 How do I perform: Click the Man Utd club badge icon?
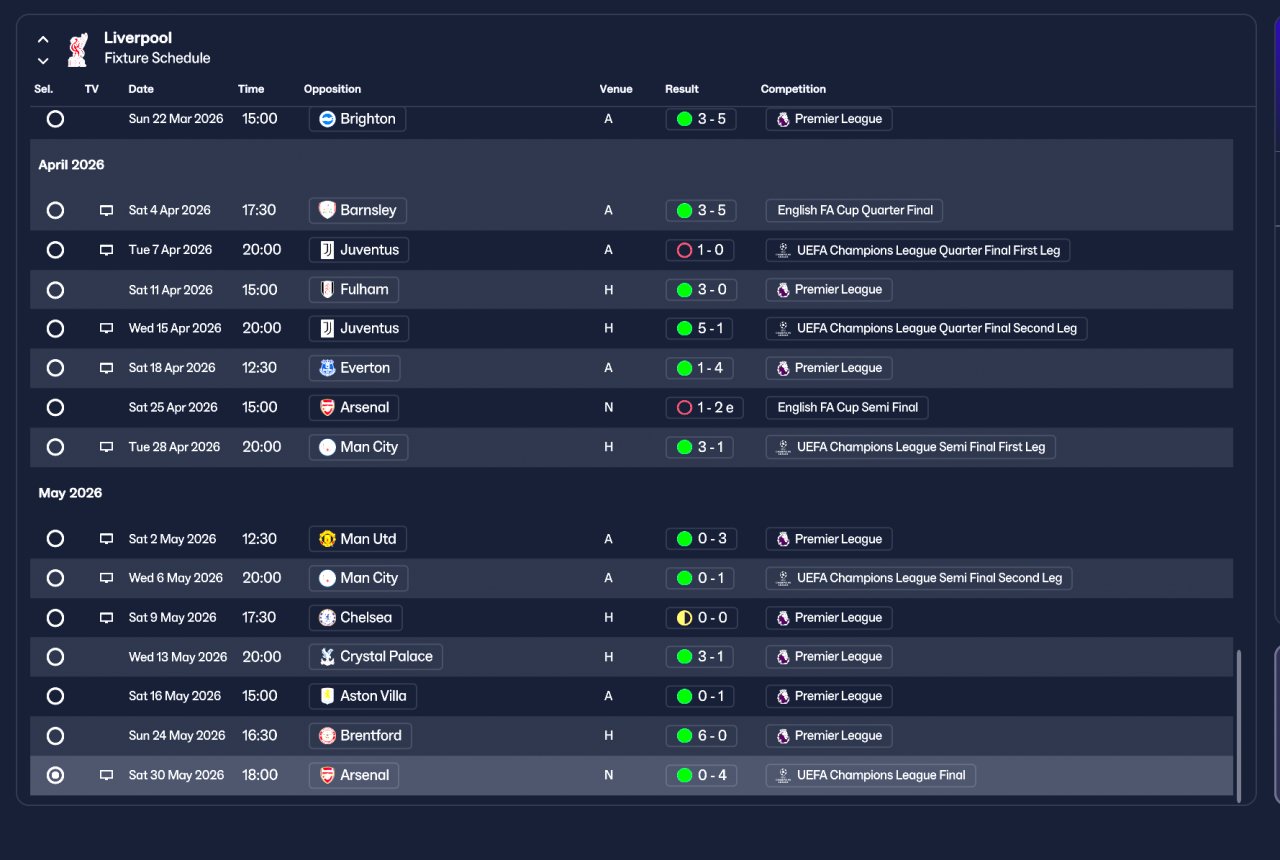(327, 539)
